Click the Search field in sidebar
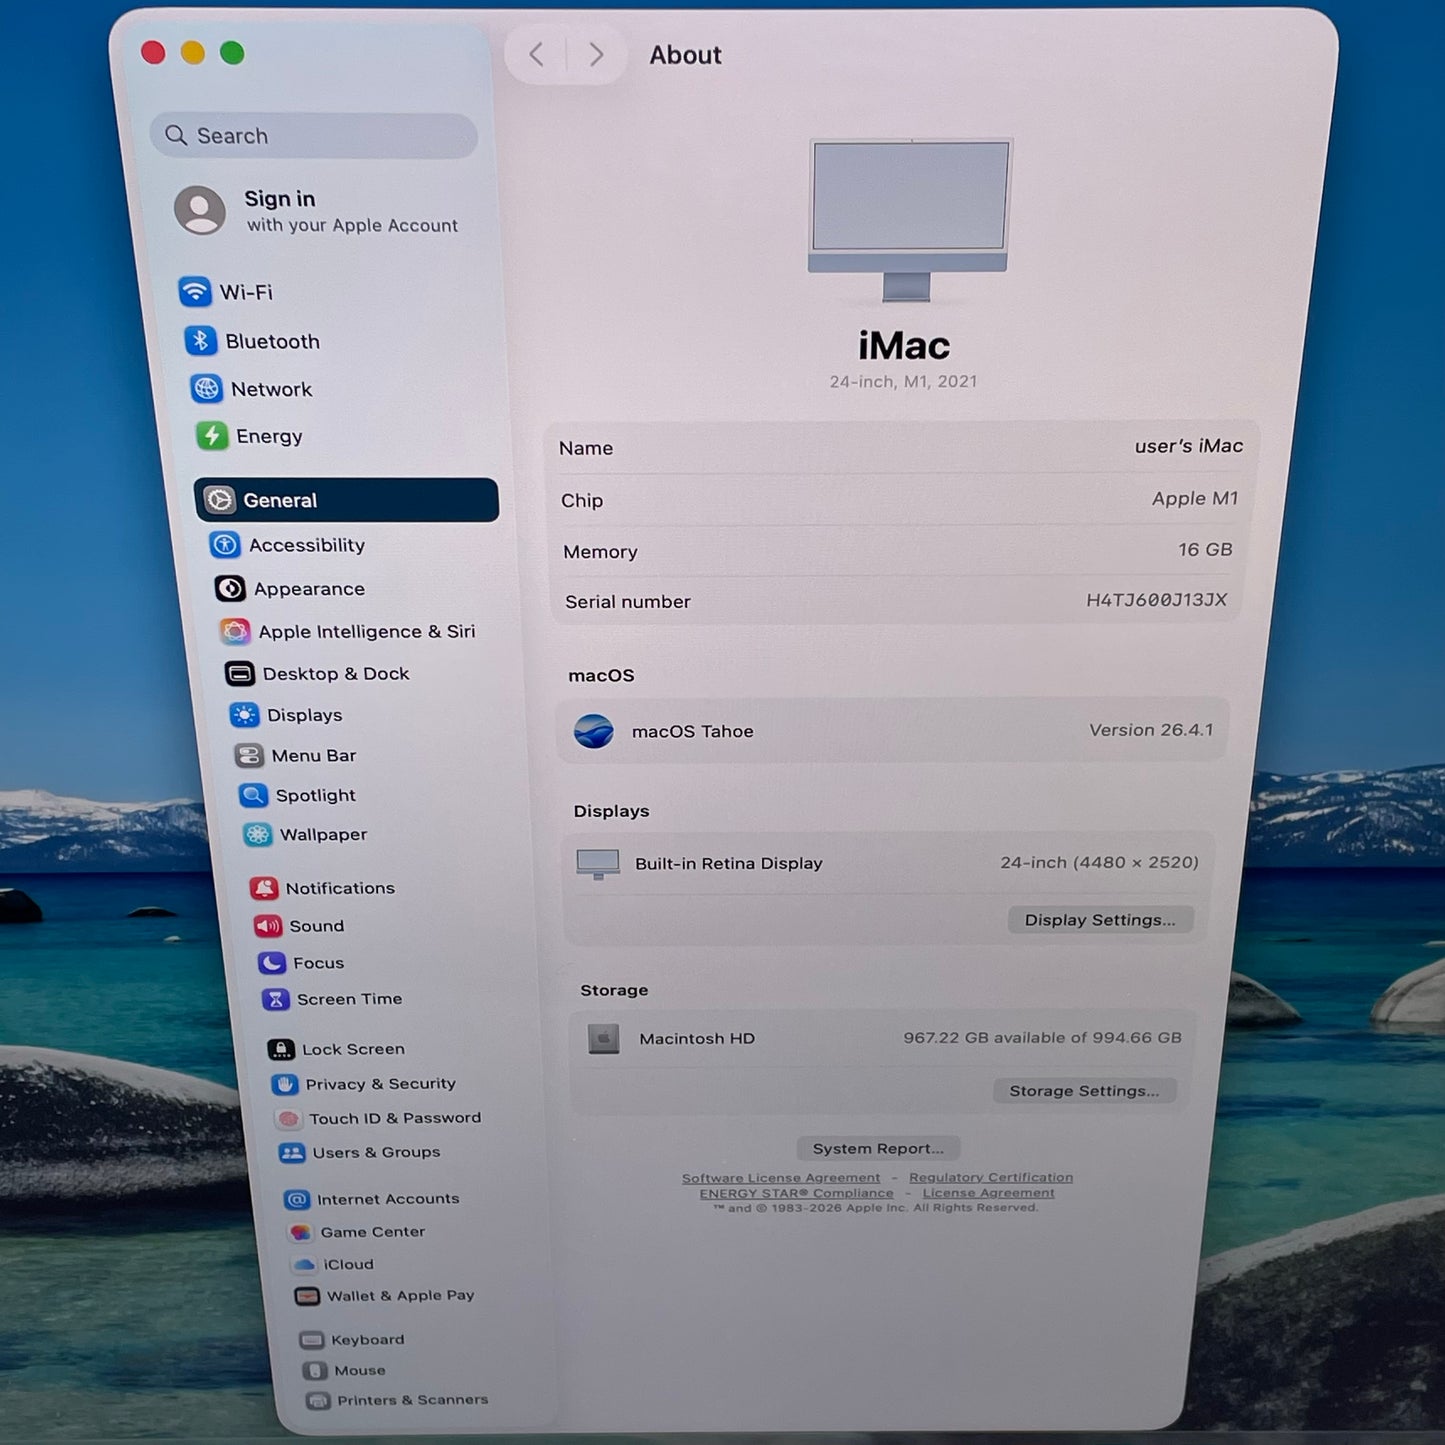This screenshot has height=1445, width=1445. [314, 135]
